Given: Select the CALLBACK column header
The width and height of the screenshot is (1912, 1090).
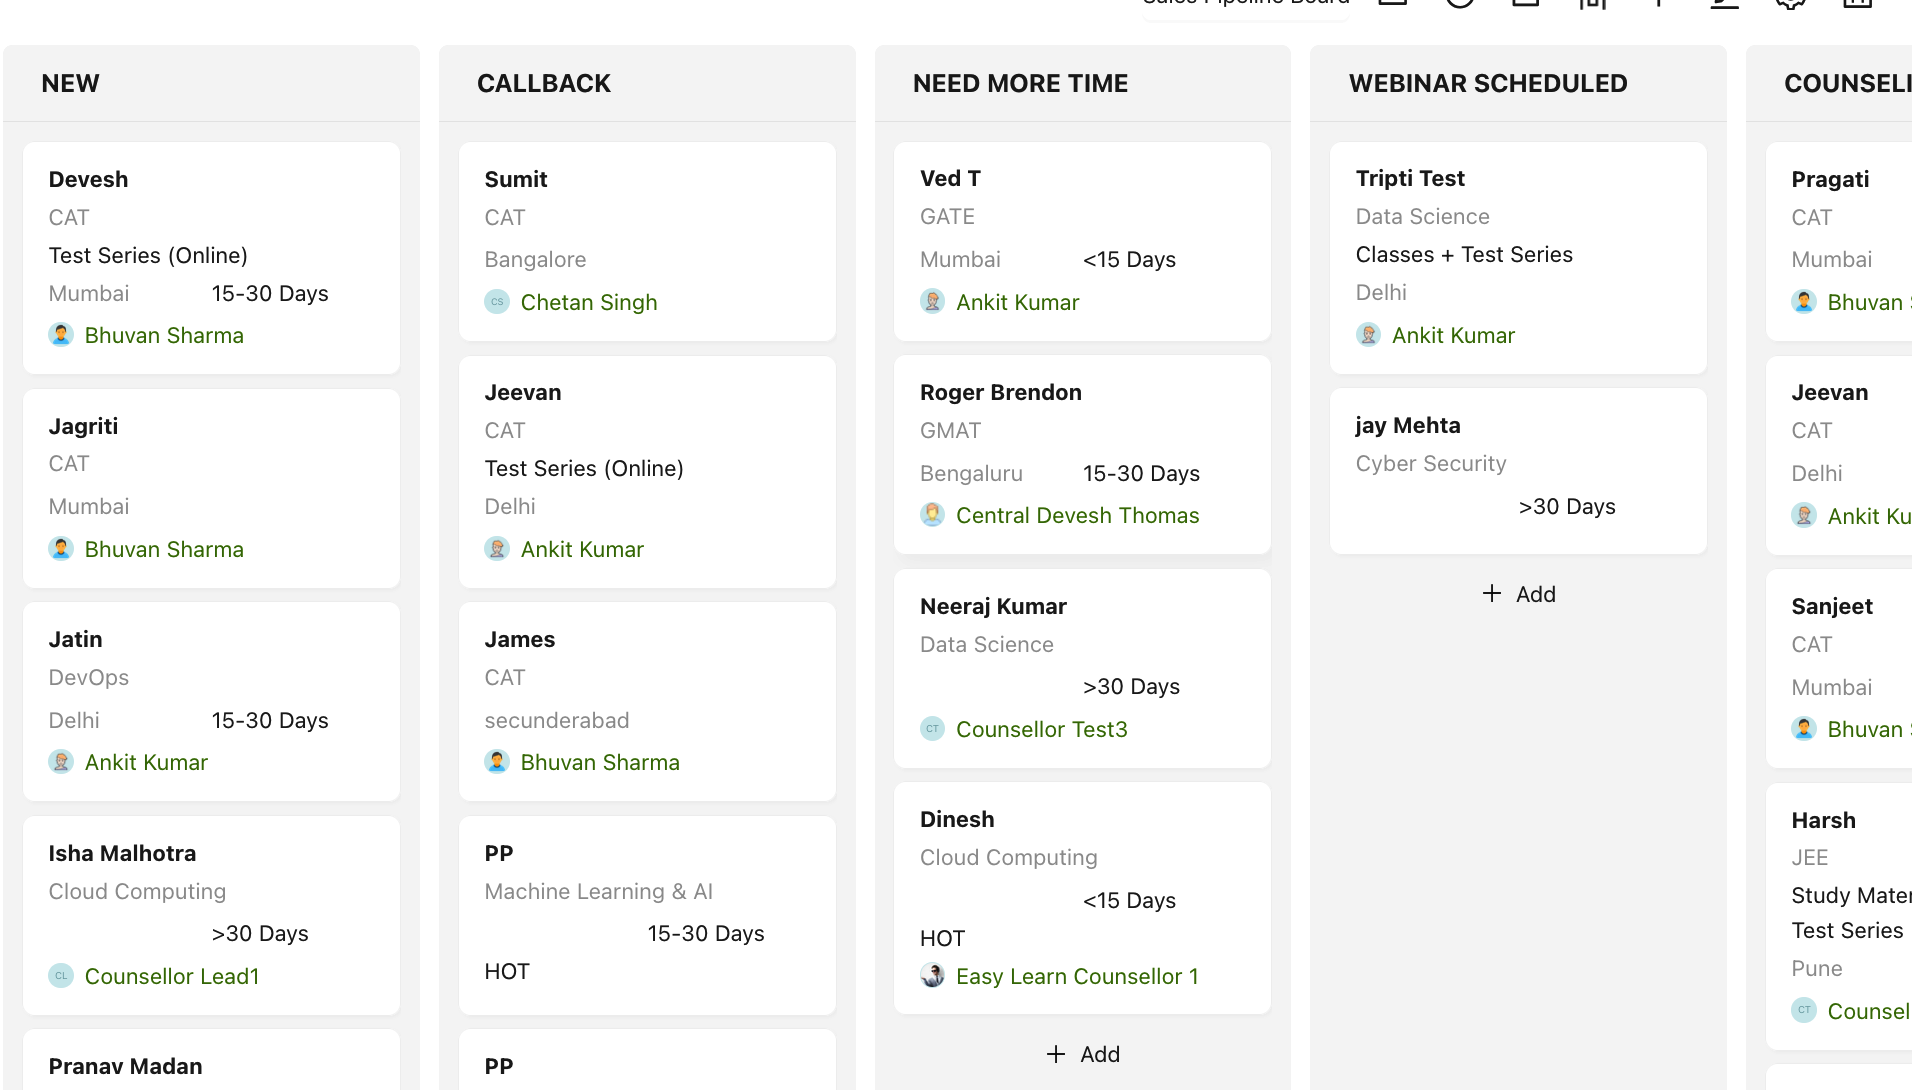Looking at the screenshot, I should pos(544,84).
